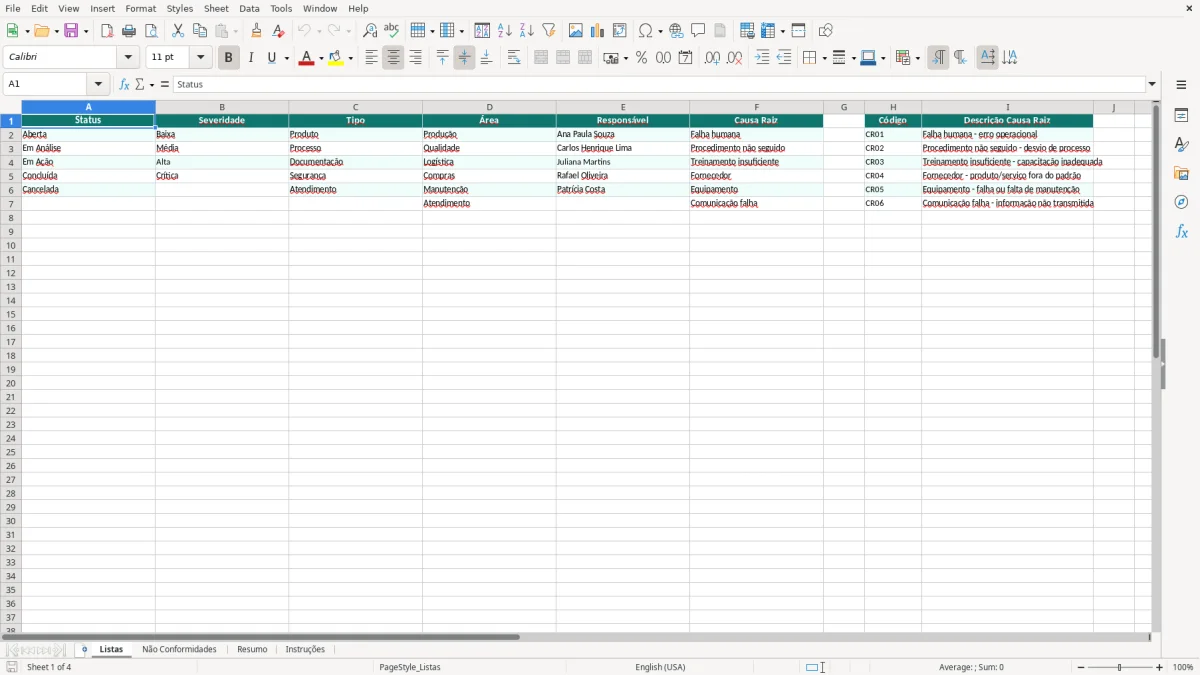This screenshot has width=1200, height=675.
Task: Click the Define Print Area icon
Action: [747, 31]
